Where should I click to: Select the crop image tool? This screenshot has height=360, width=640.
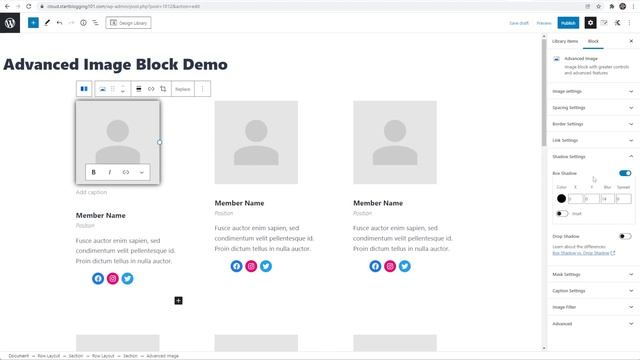pos(163,89)
